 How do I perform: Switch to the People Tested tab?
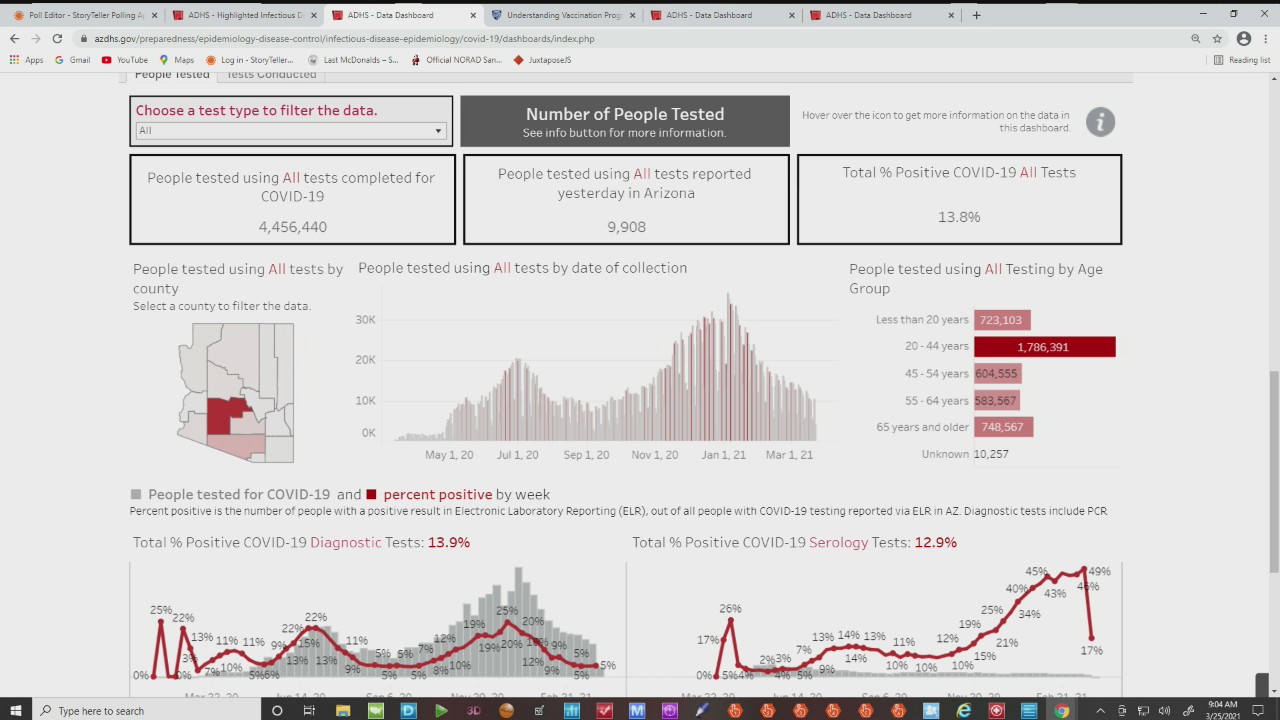click(172, 75)
